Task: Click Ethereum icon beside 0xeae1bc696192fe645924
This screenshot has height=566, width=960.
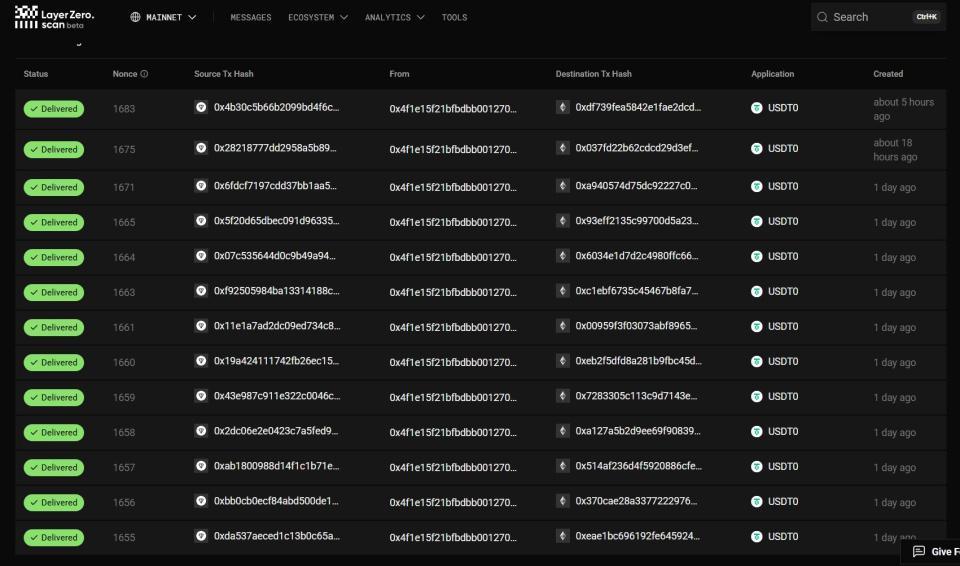Action: pos(563,536)
